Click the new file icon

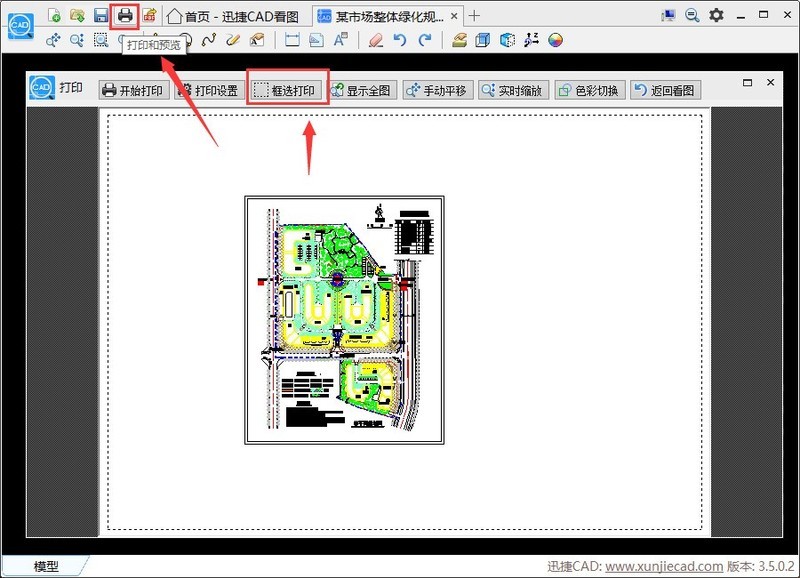point(54,15)
